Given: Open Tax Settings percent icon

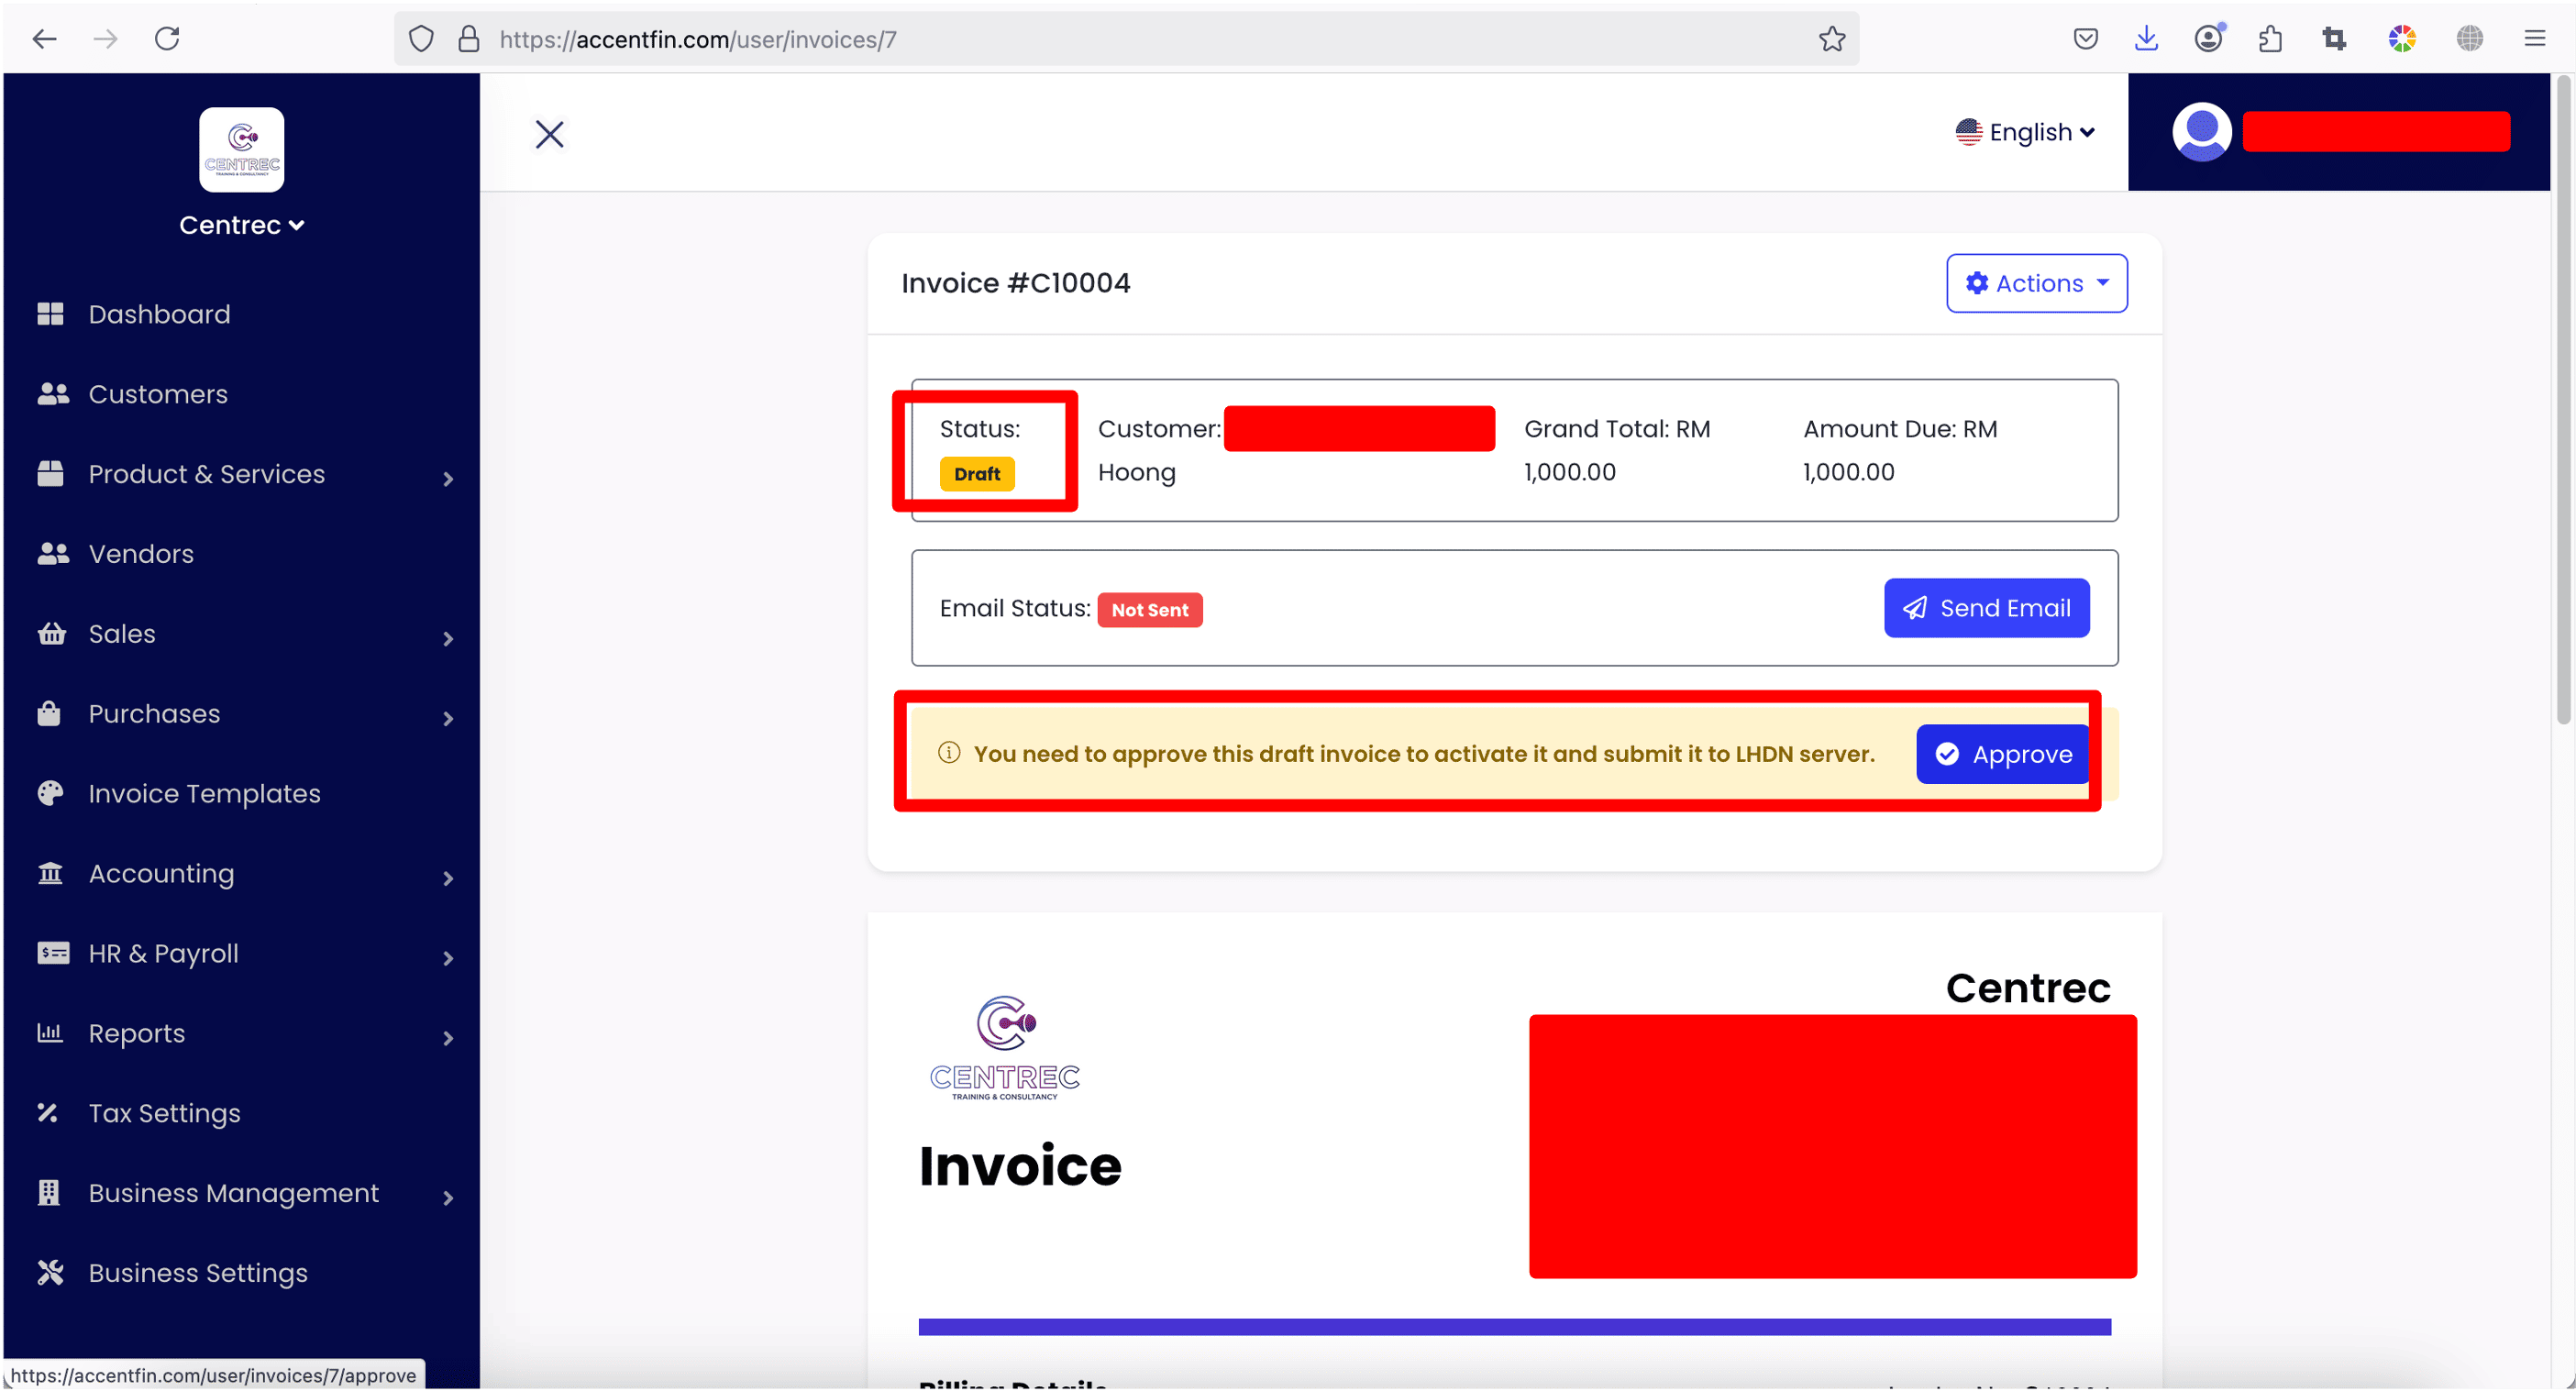Looking at the screenshot, I should click(x=48, y=1112).
